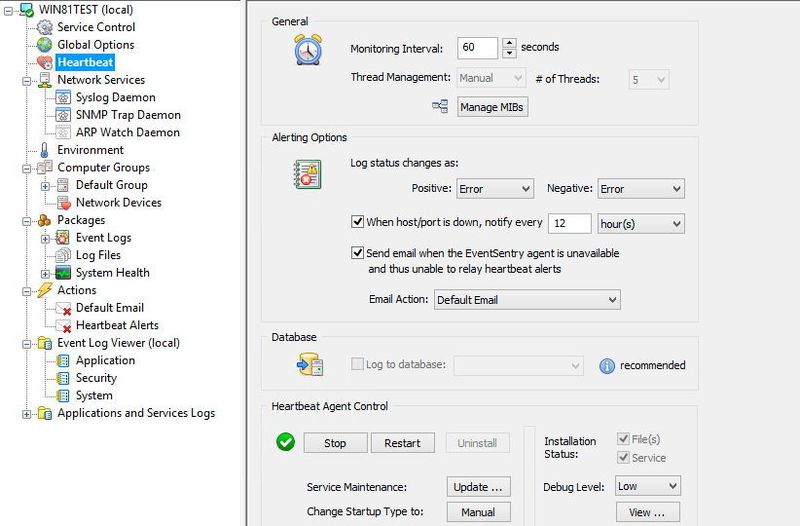Click the Event Logs package icon
The height and width of the screenshot is (526, 800).
(x=63, y=238)
